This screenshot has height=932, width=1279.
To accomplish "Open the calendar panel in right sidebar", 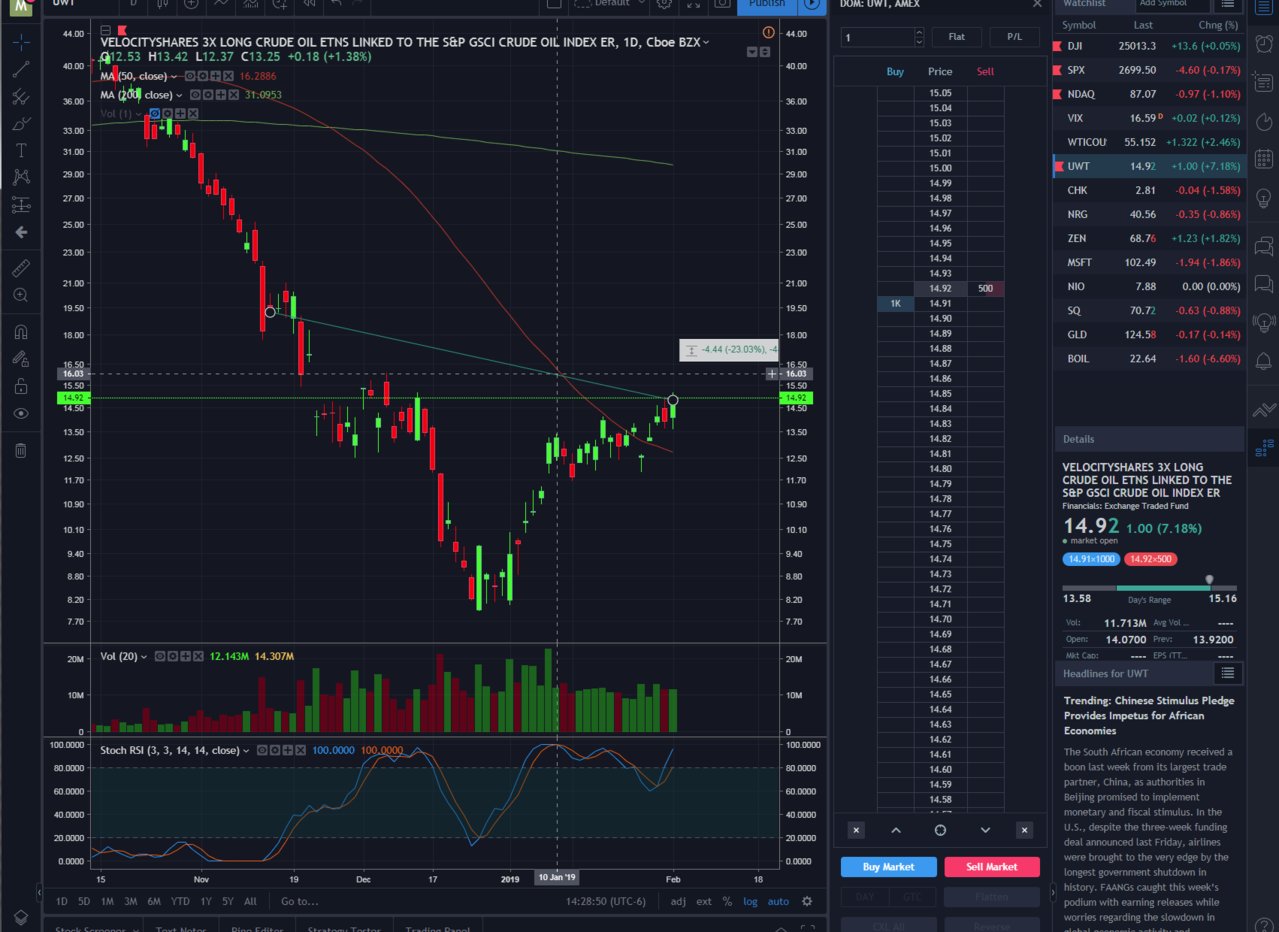I will click(x=1263, y=159).
